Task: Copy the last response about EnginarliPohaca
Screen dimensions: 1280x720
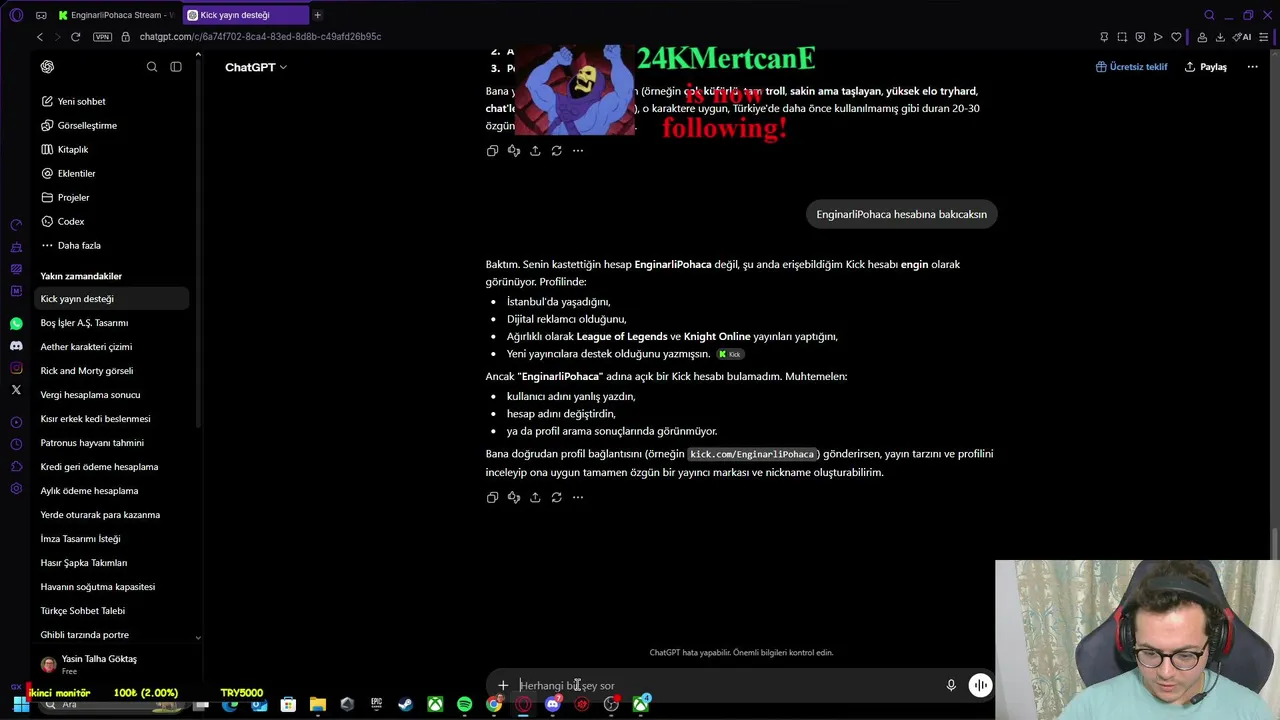Action: pos(492,497)
